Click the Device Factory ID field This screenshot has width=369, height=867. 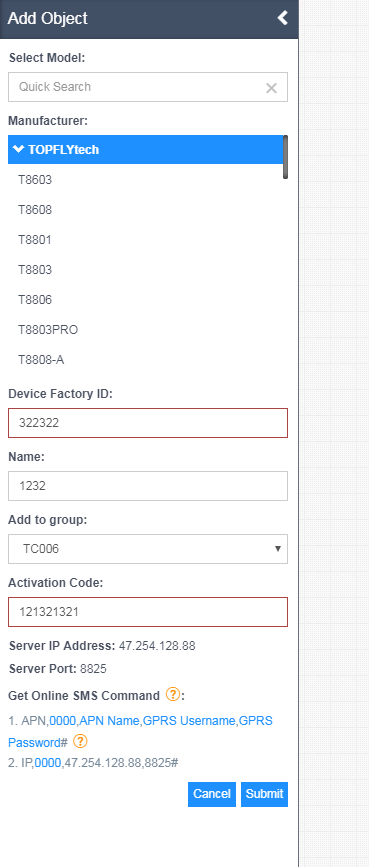[x=148, y=423]
